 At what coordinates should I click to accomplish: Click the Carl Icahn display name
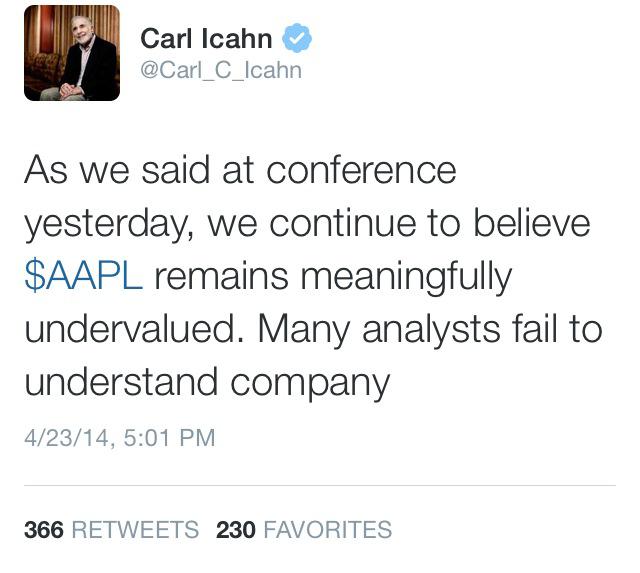[x=206, y=38]
